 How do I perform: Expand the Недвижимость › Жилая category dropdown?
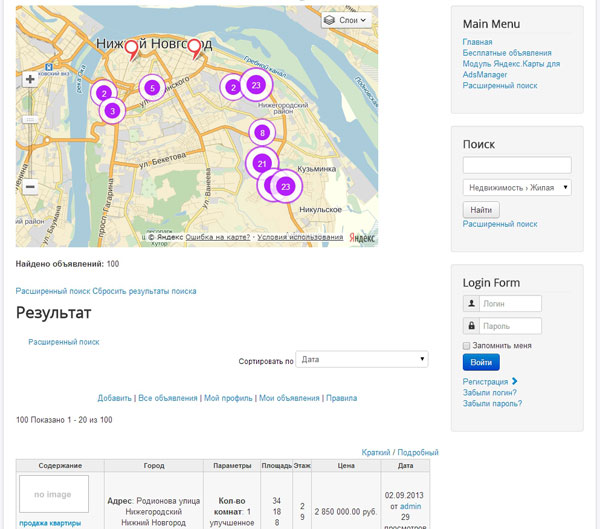(x=516, y=187)
